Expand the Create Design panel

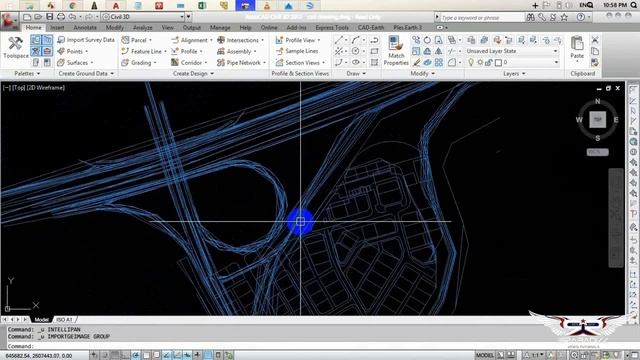(x=193, y=73)
